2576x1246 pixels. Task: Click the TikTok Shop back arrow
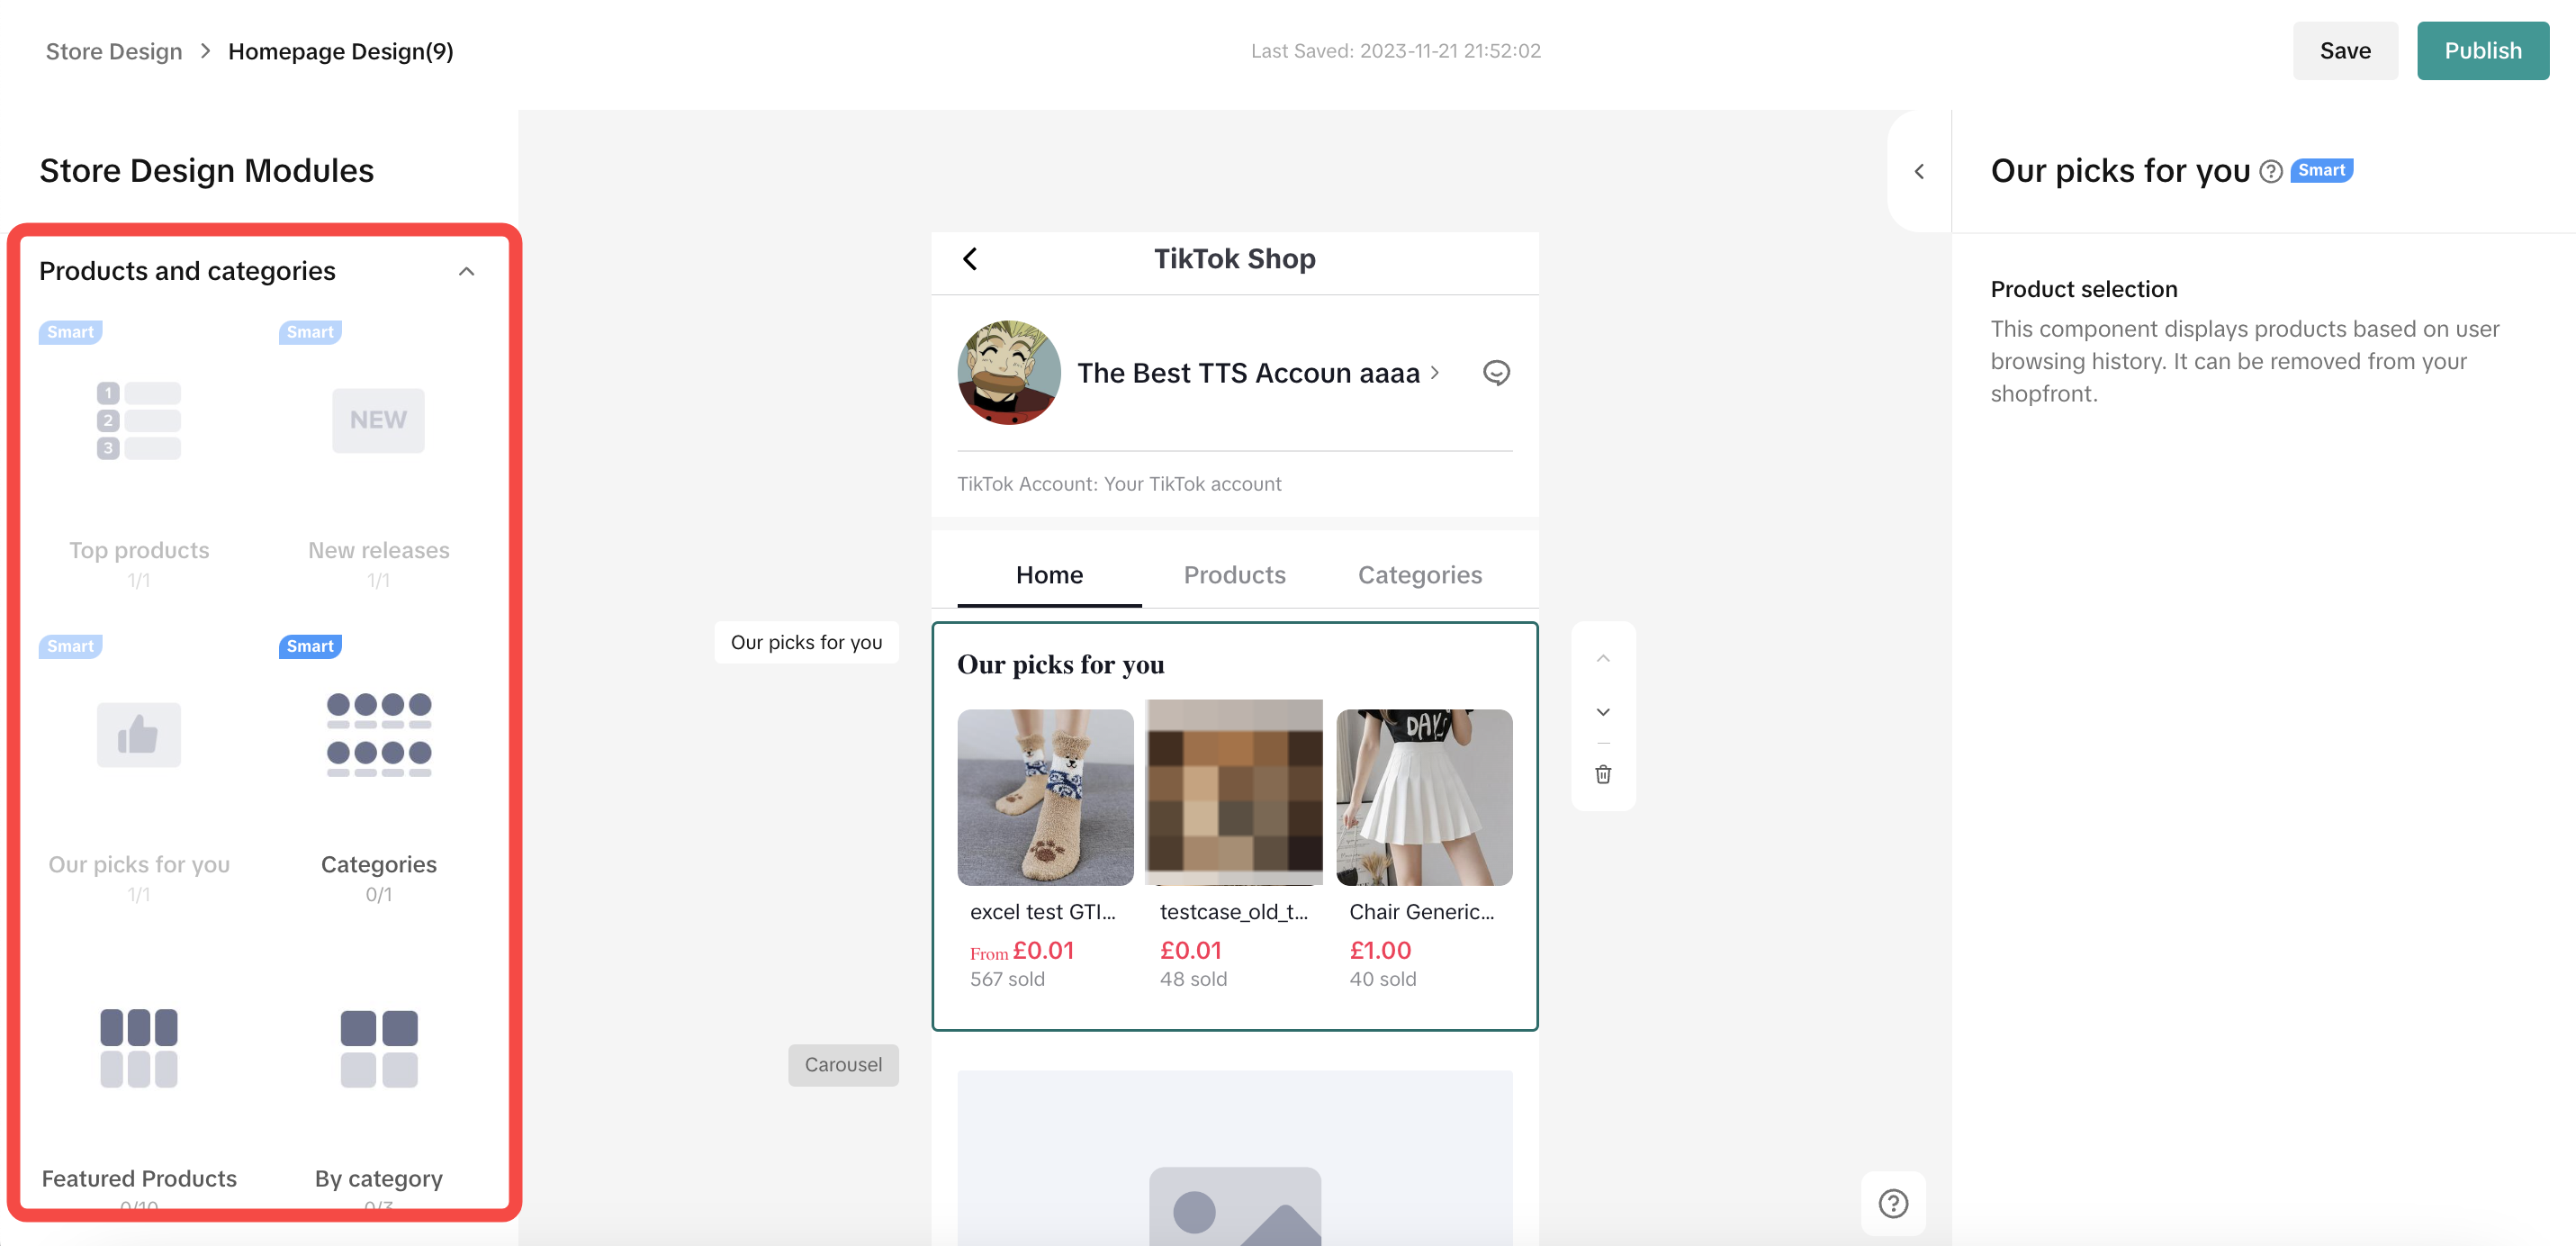point(970,259)
